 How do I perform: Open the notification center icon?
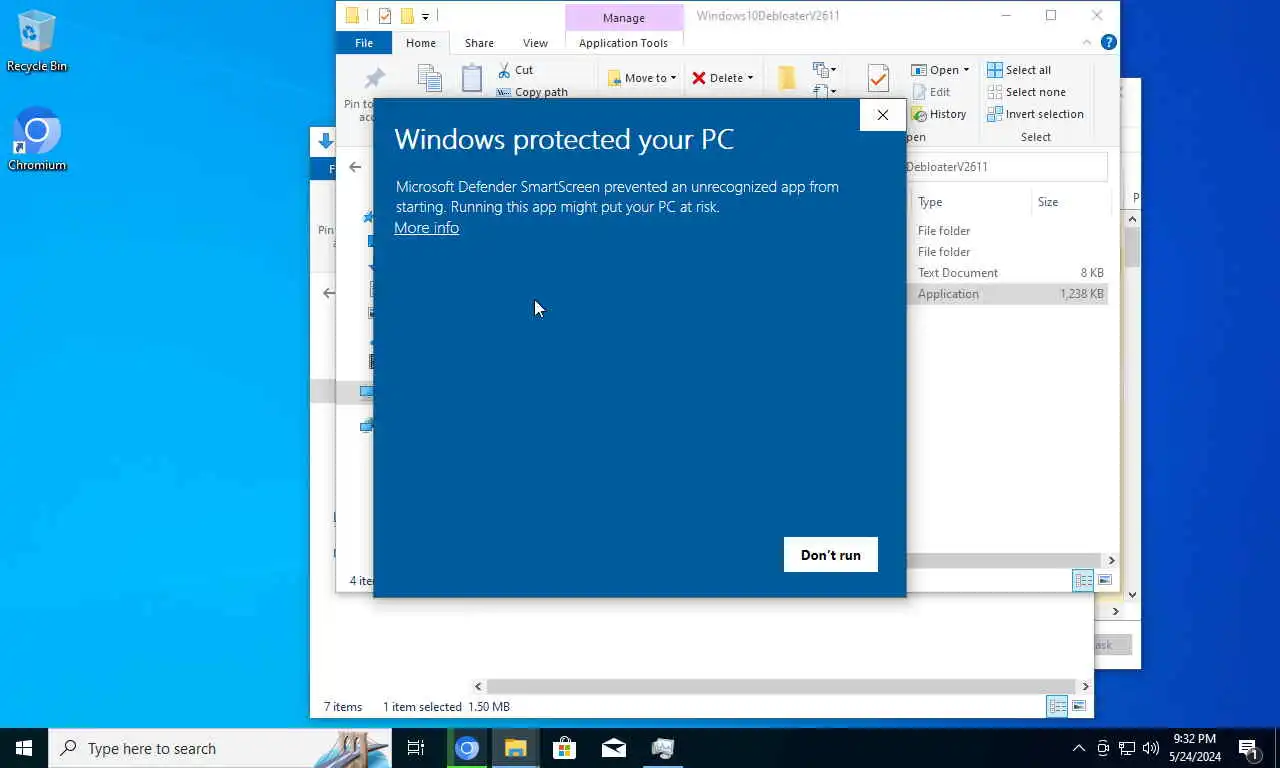[x=1250, y=748]
